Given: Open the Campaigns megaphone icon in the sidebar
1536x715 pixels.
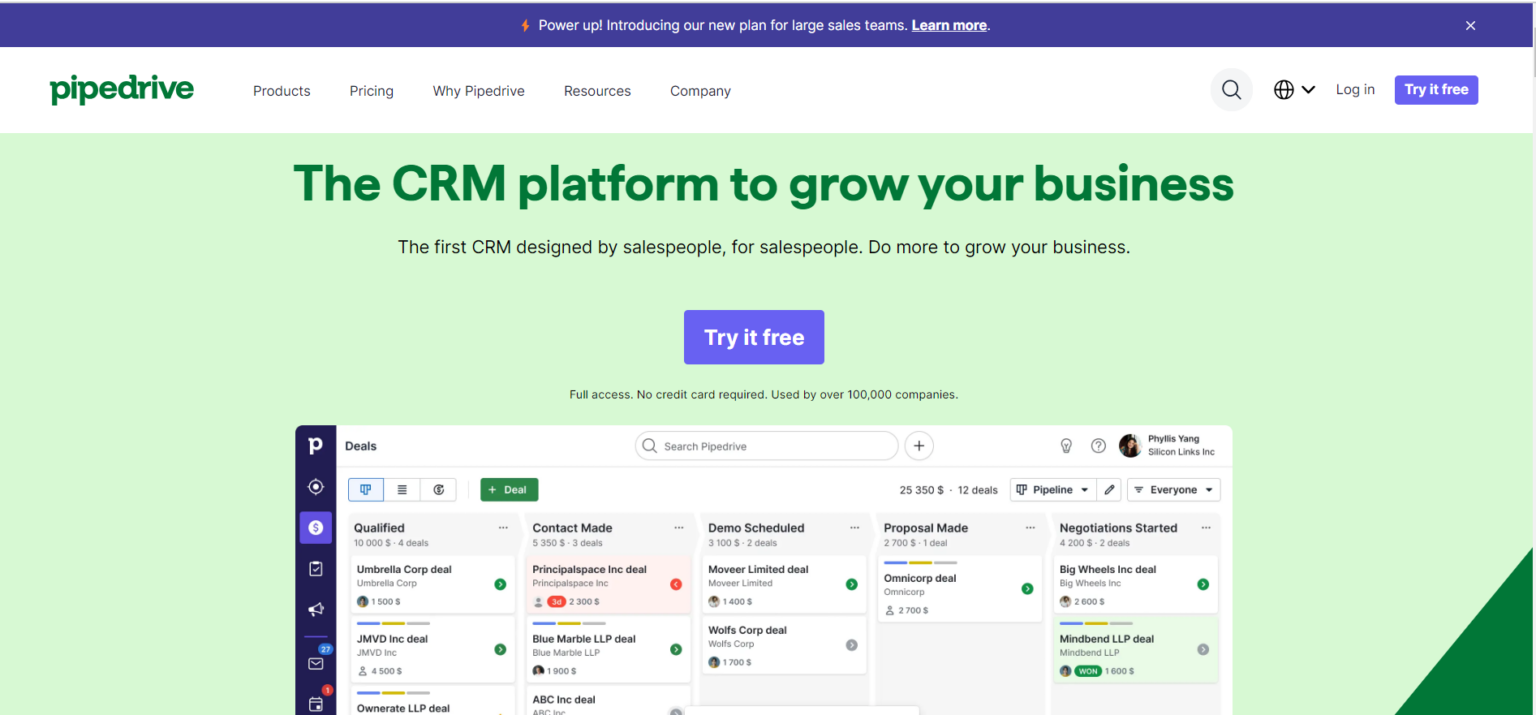Looking at the screenshot, I should [316, 608].
